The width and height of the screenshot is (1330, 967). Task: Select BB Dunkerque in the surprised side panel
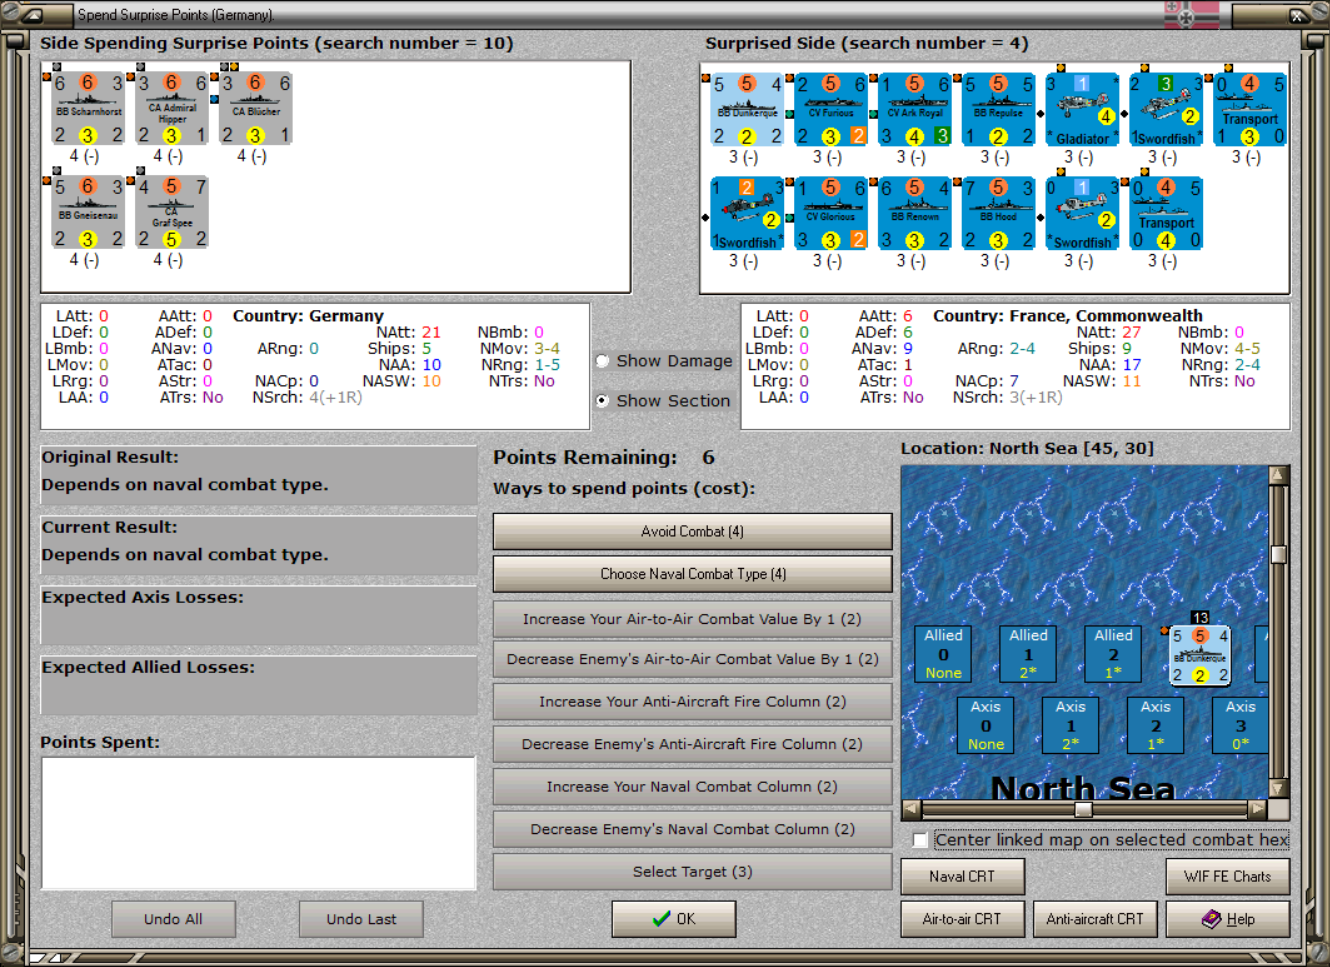coord(747,110)
